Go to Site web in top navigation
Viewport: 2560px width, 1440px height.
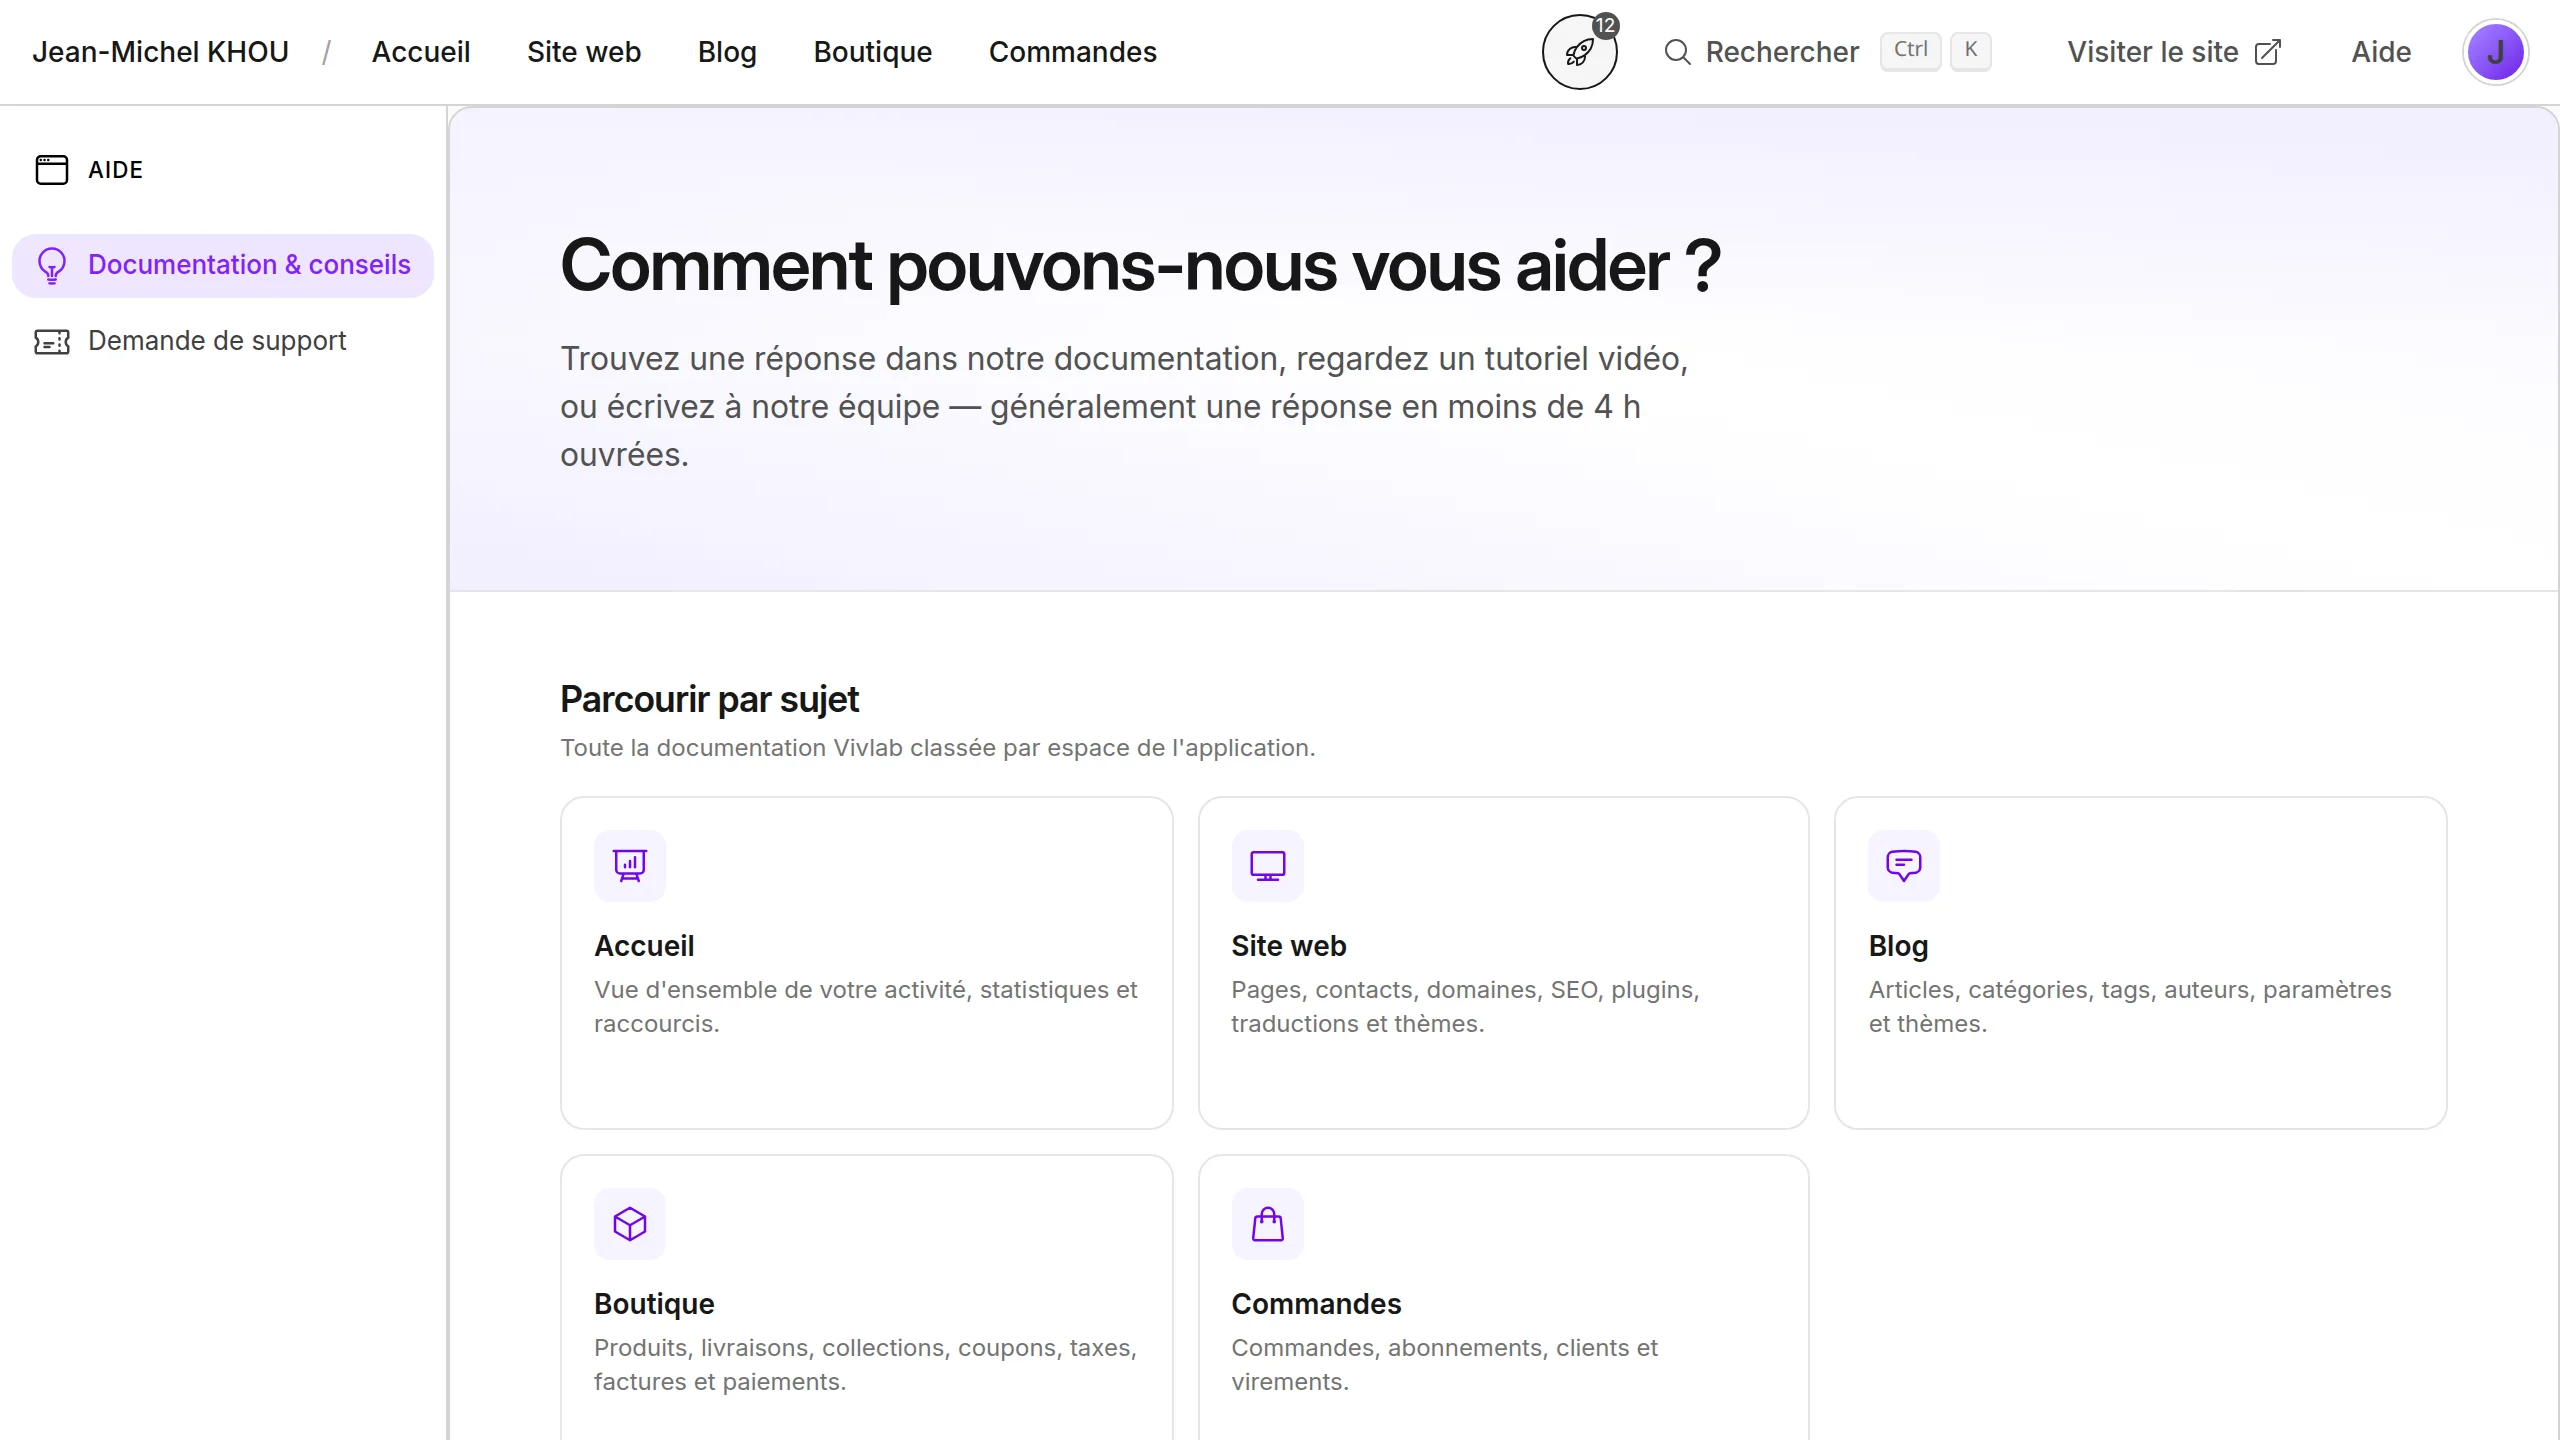coord(583,52)
